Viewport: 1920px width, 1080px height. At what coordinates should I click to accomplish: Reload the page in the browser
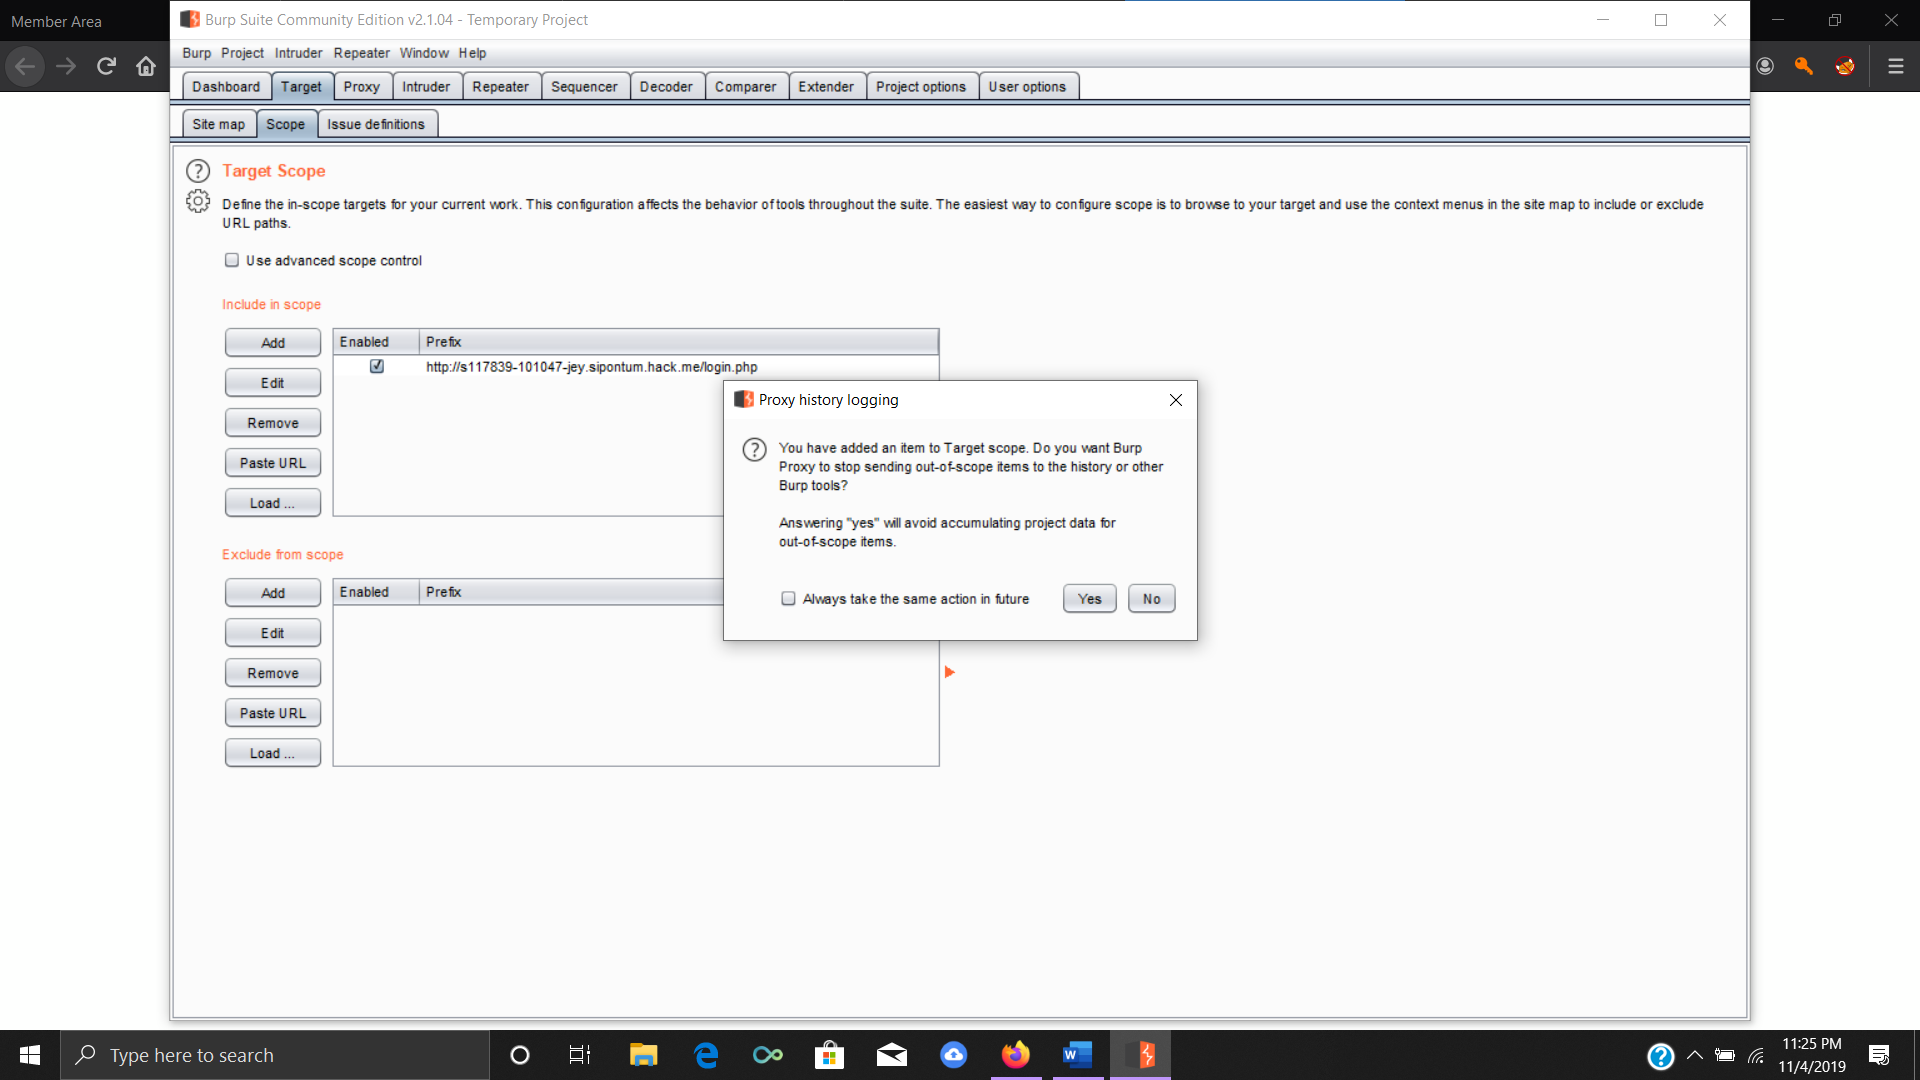[106, 66]
